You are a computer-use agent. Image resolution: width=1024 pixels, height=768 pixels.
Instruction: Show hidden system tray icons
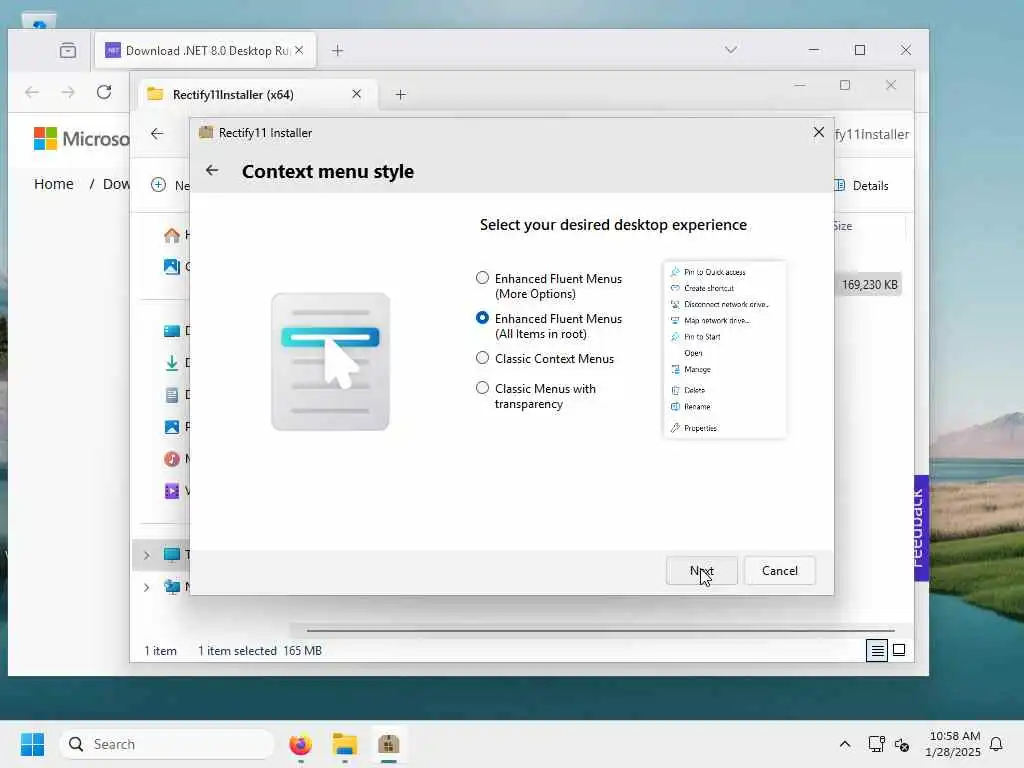pos(844,744)
